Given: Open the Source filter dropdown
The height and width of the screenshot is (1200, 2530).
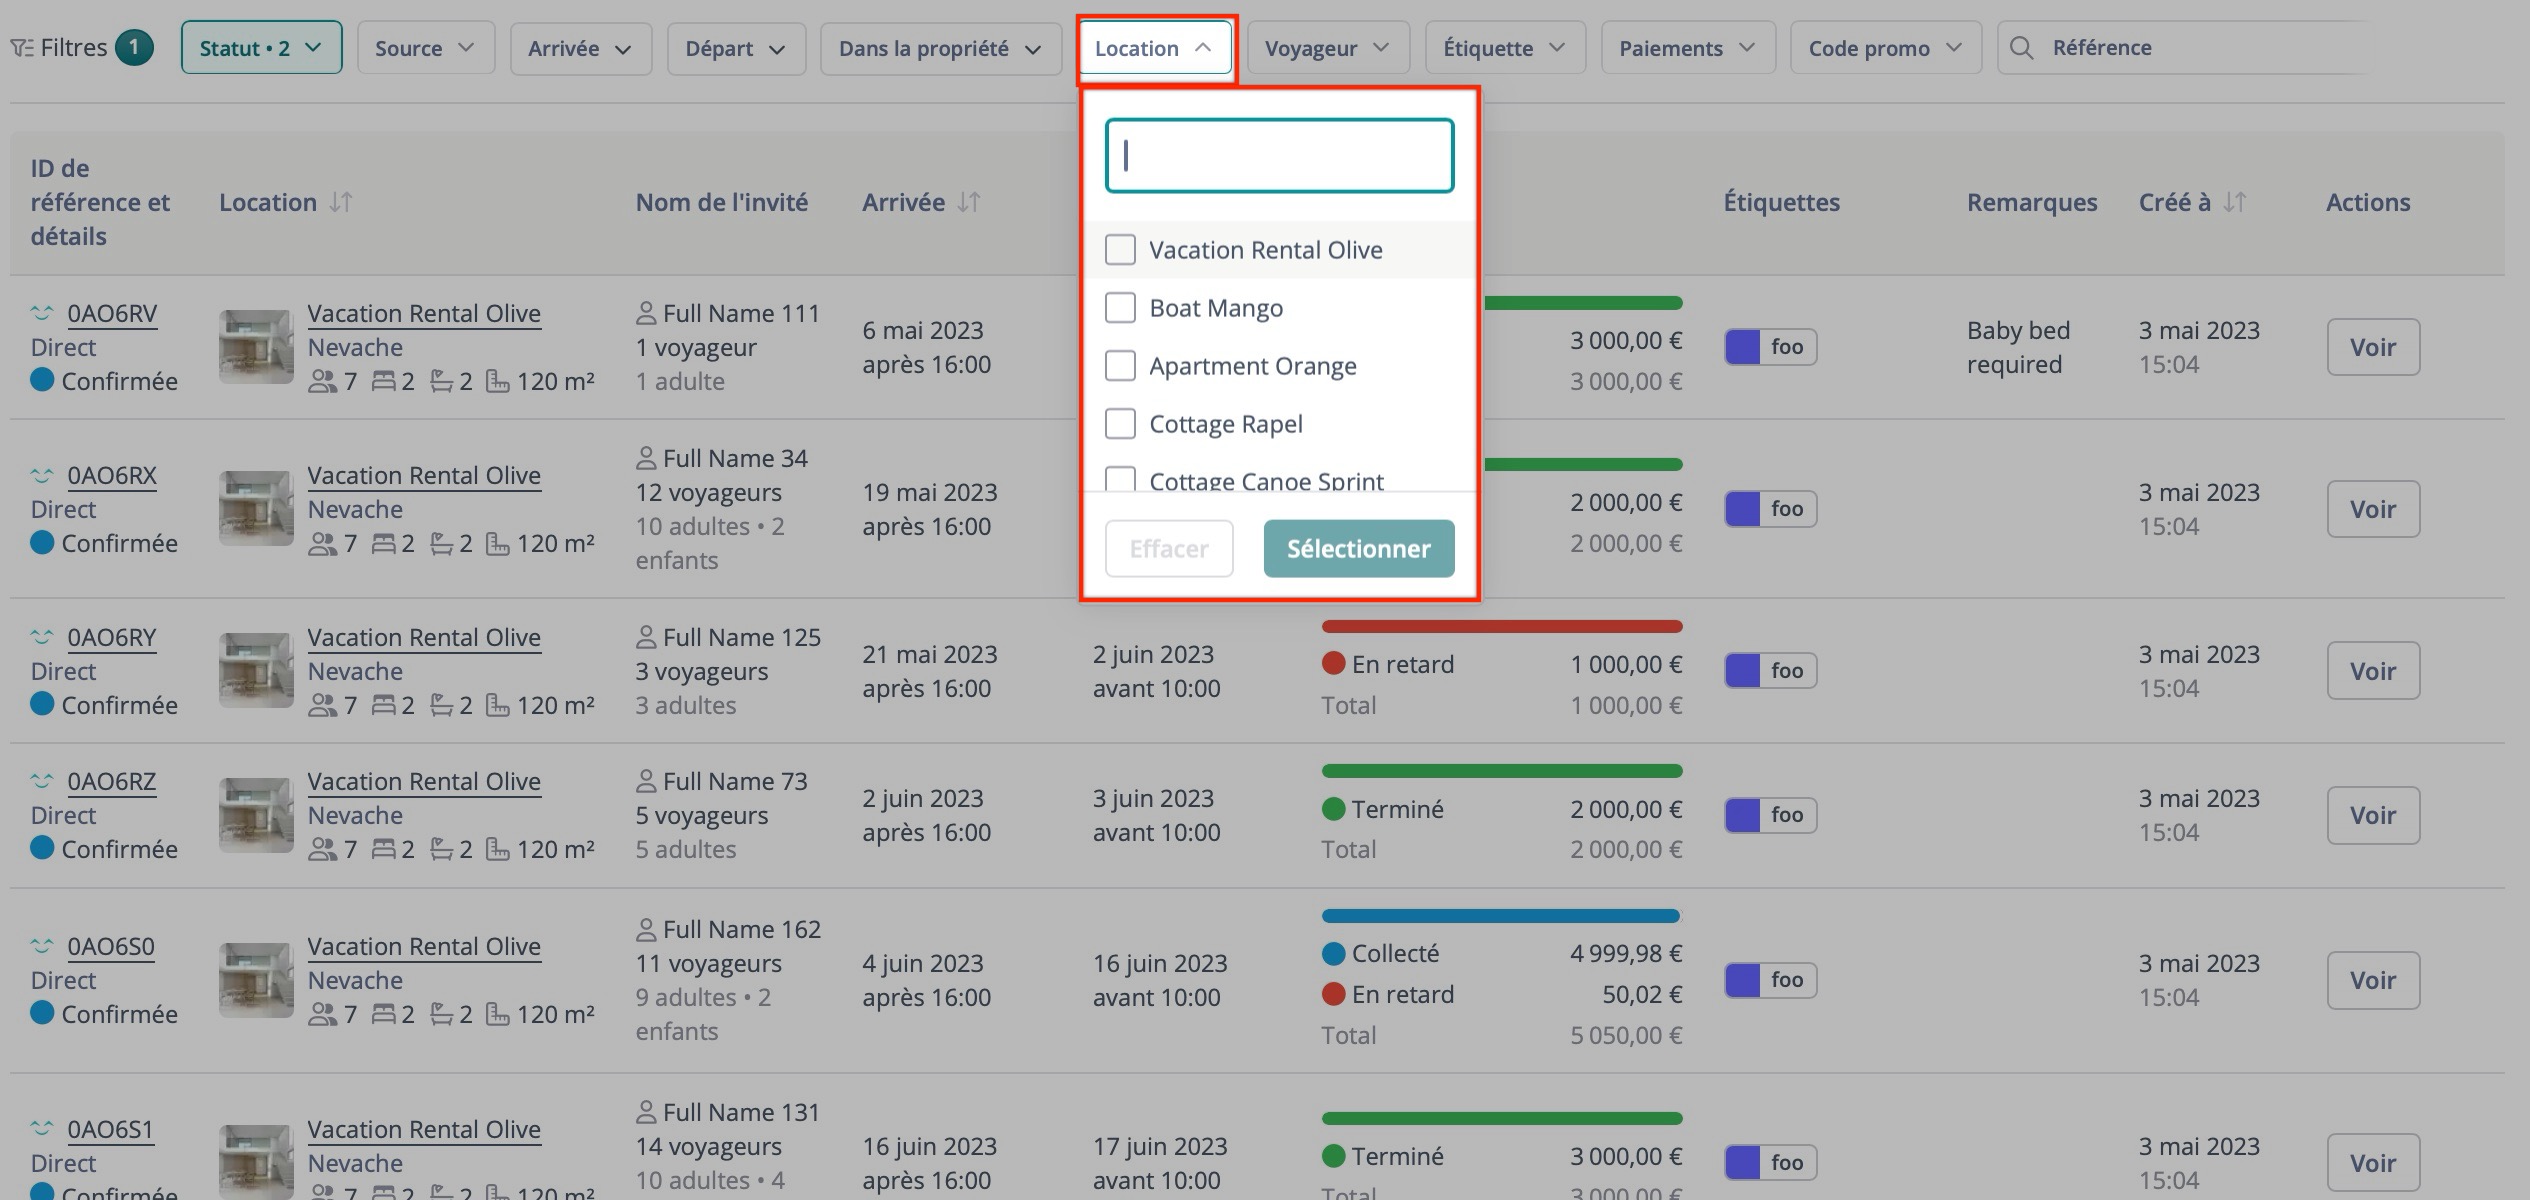Looking at the screenshot, I should pyautogui.click(x=425, y=46).
